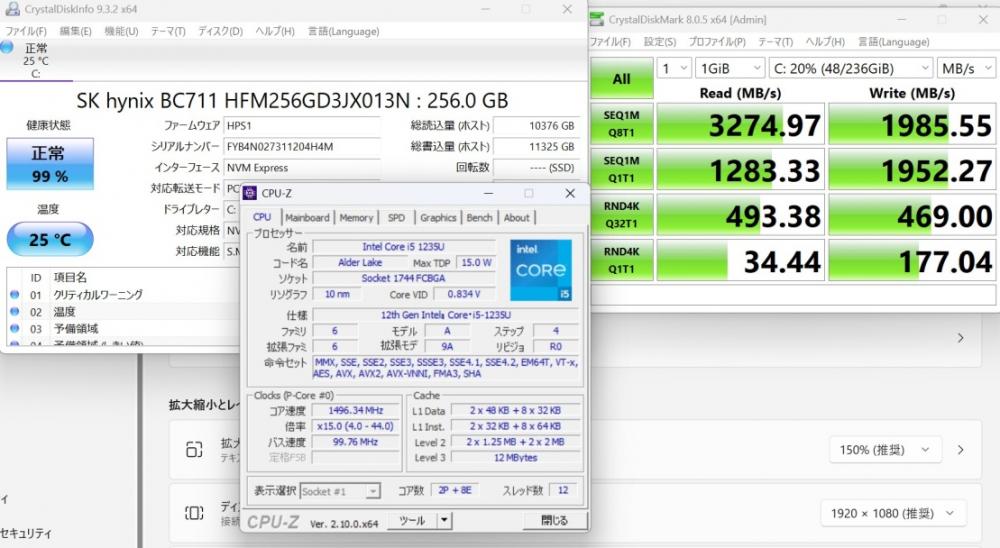The width and height of the screenshot is (1000, 548).
Task: Expand the scale setting chevron beside 150%
Action: [960, 450]
